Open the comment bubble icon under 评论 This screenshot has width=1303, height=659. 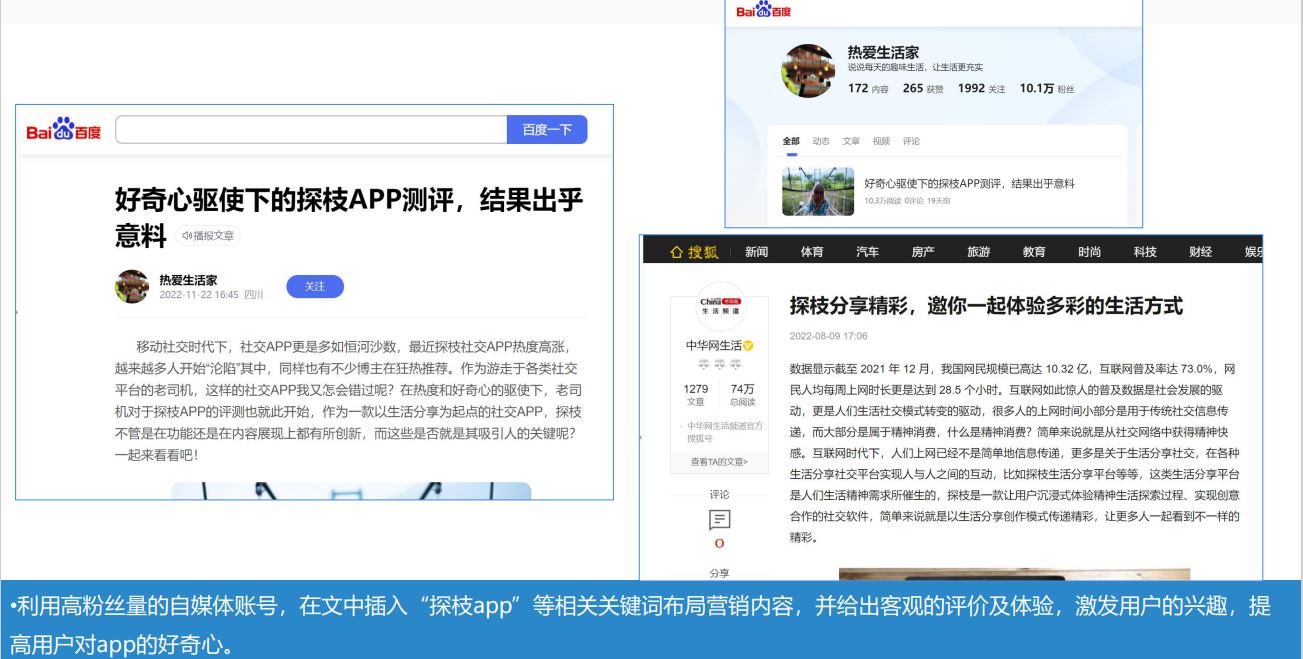coord(718,519)
